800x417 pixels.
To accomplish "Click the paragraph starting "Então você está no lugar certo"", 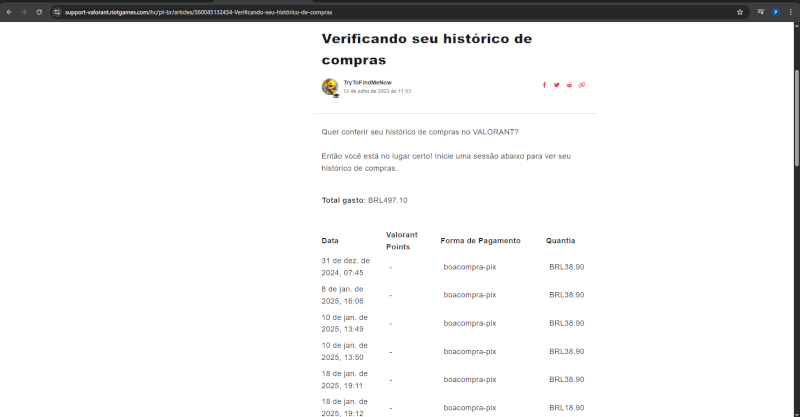I will tap(446, 162).
